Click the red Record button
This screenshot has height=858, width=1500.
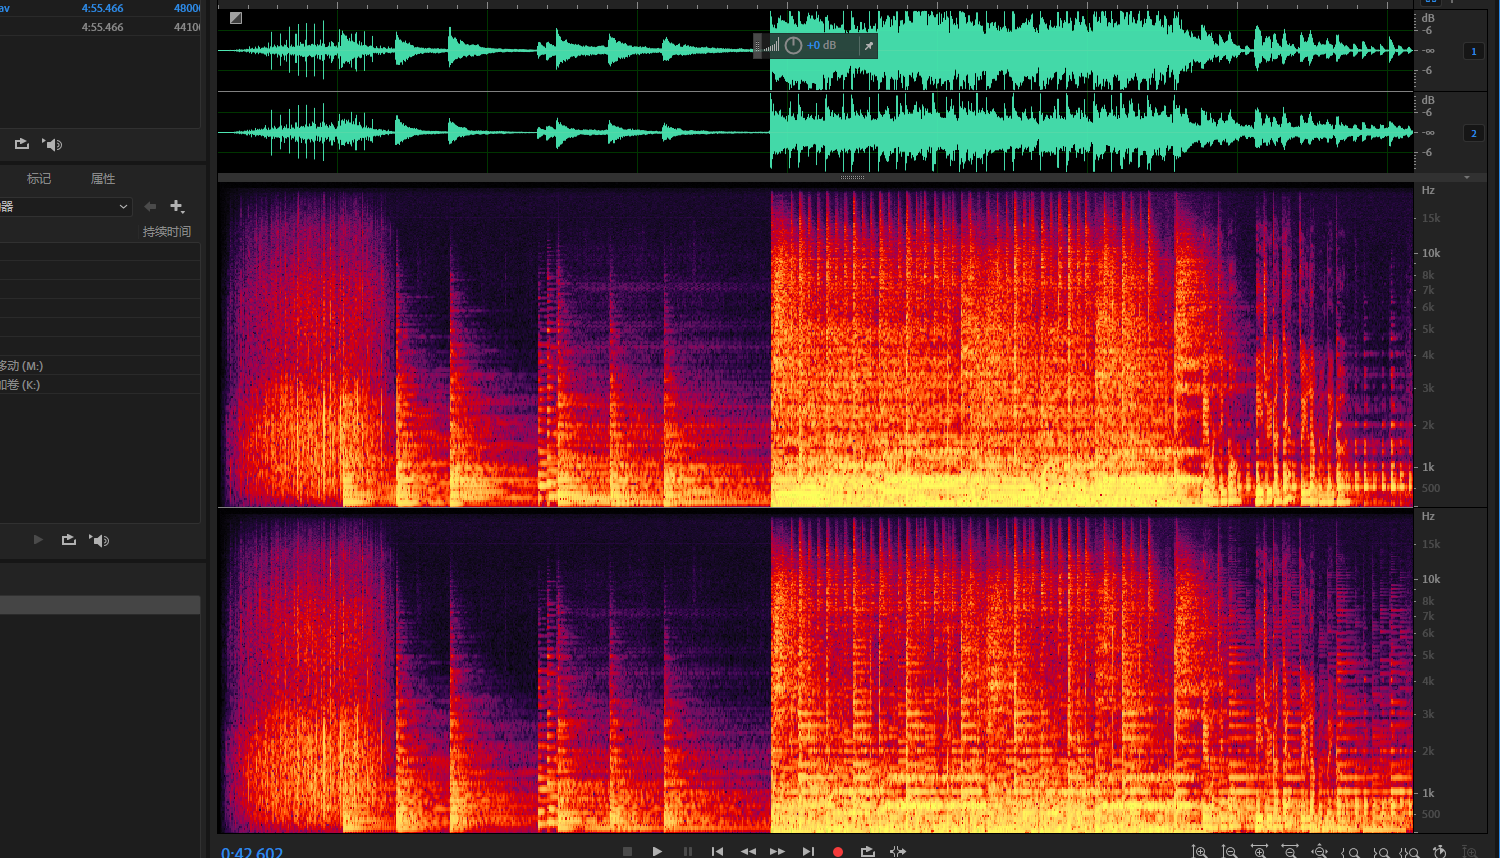click(x=838, y=851)
